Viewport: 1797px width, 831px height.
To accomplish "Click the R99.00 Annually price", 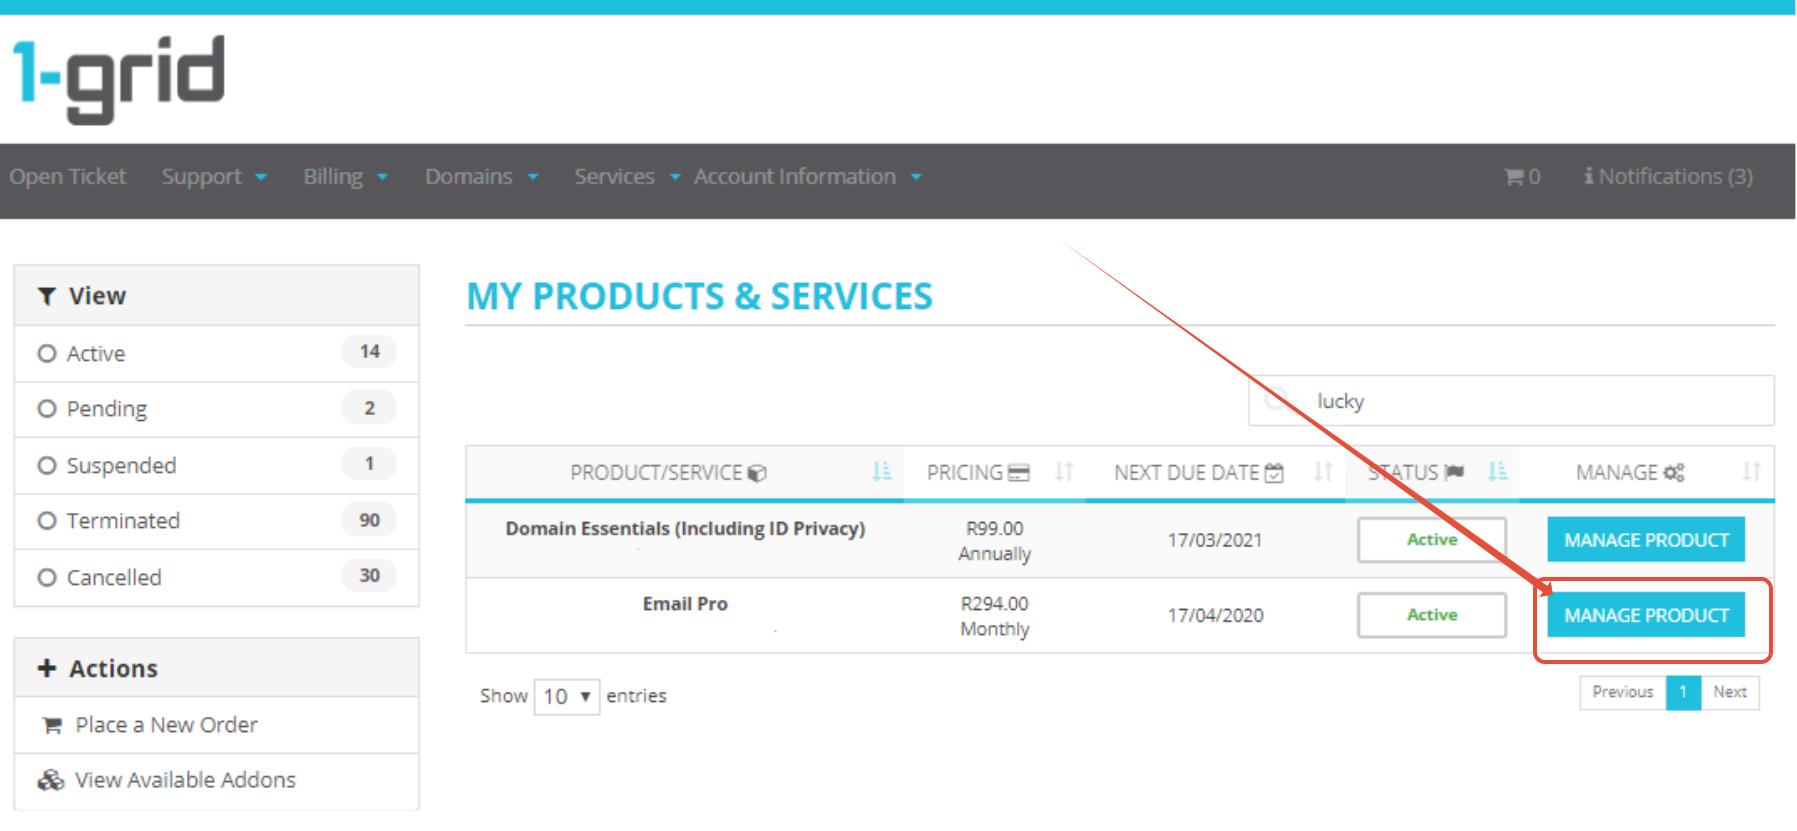I will 994,541.
